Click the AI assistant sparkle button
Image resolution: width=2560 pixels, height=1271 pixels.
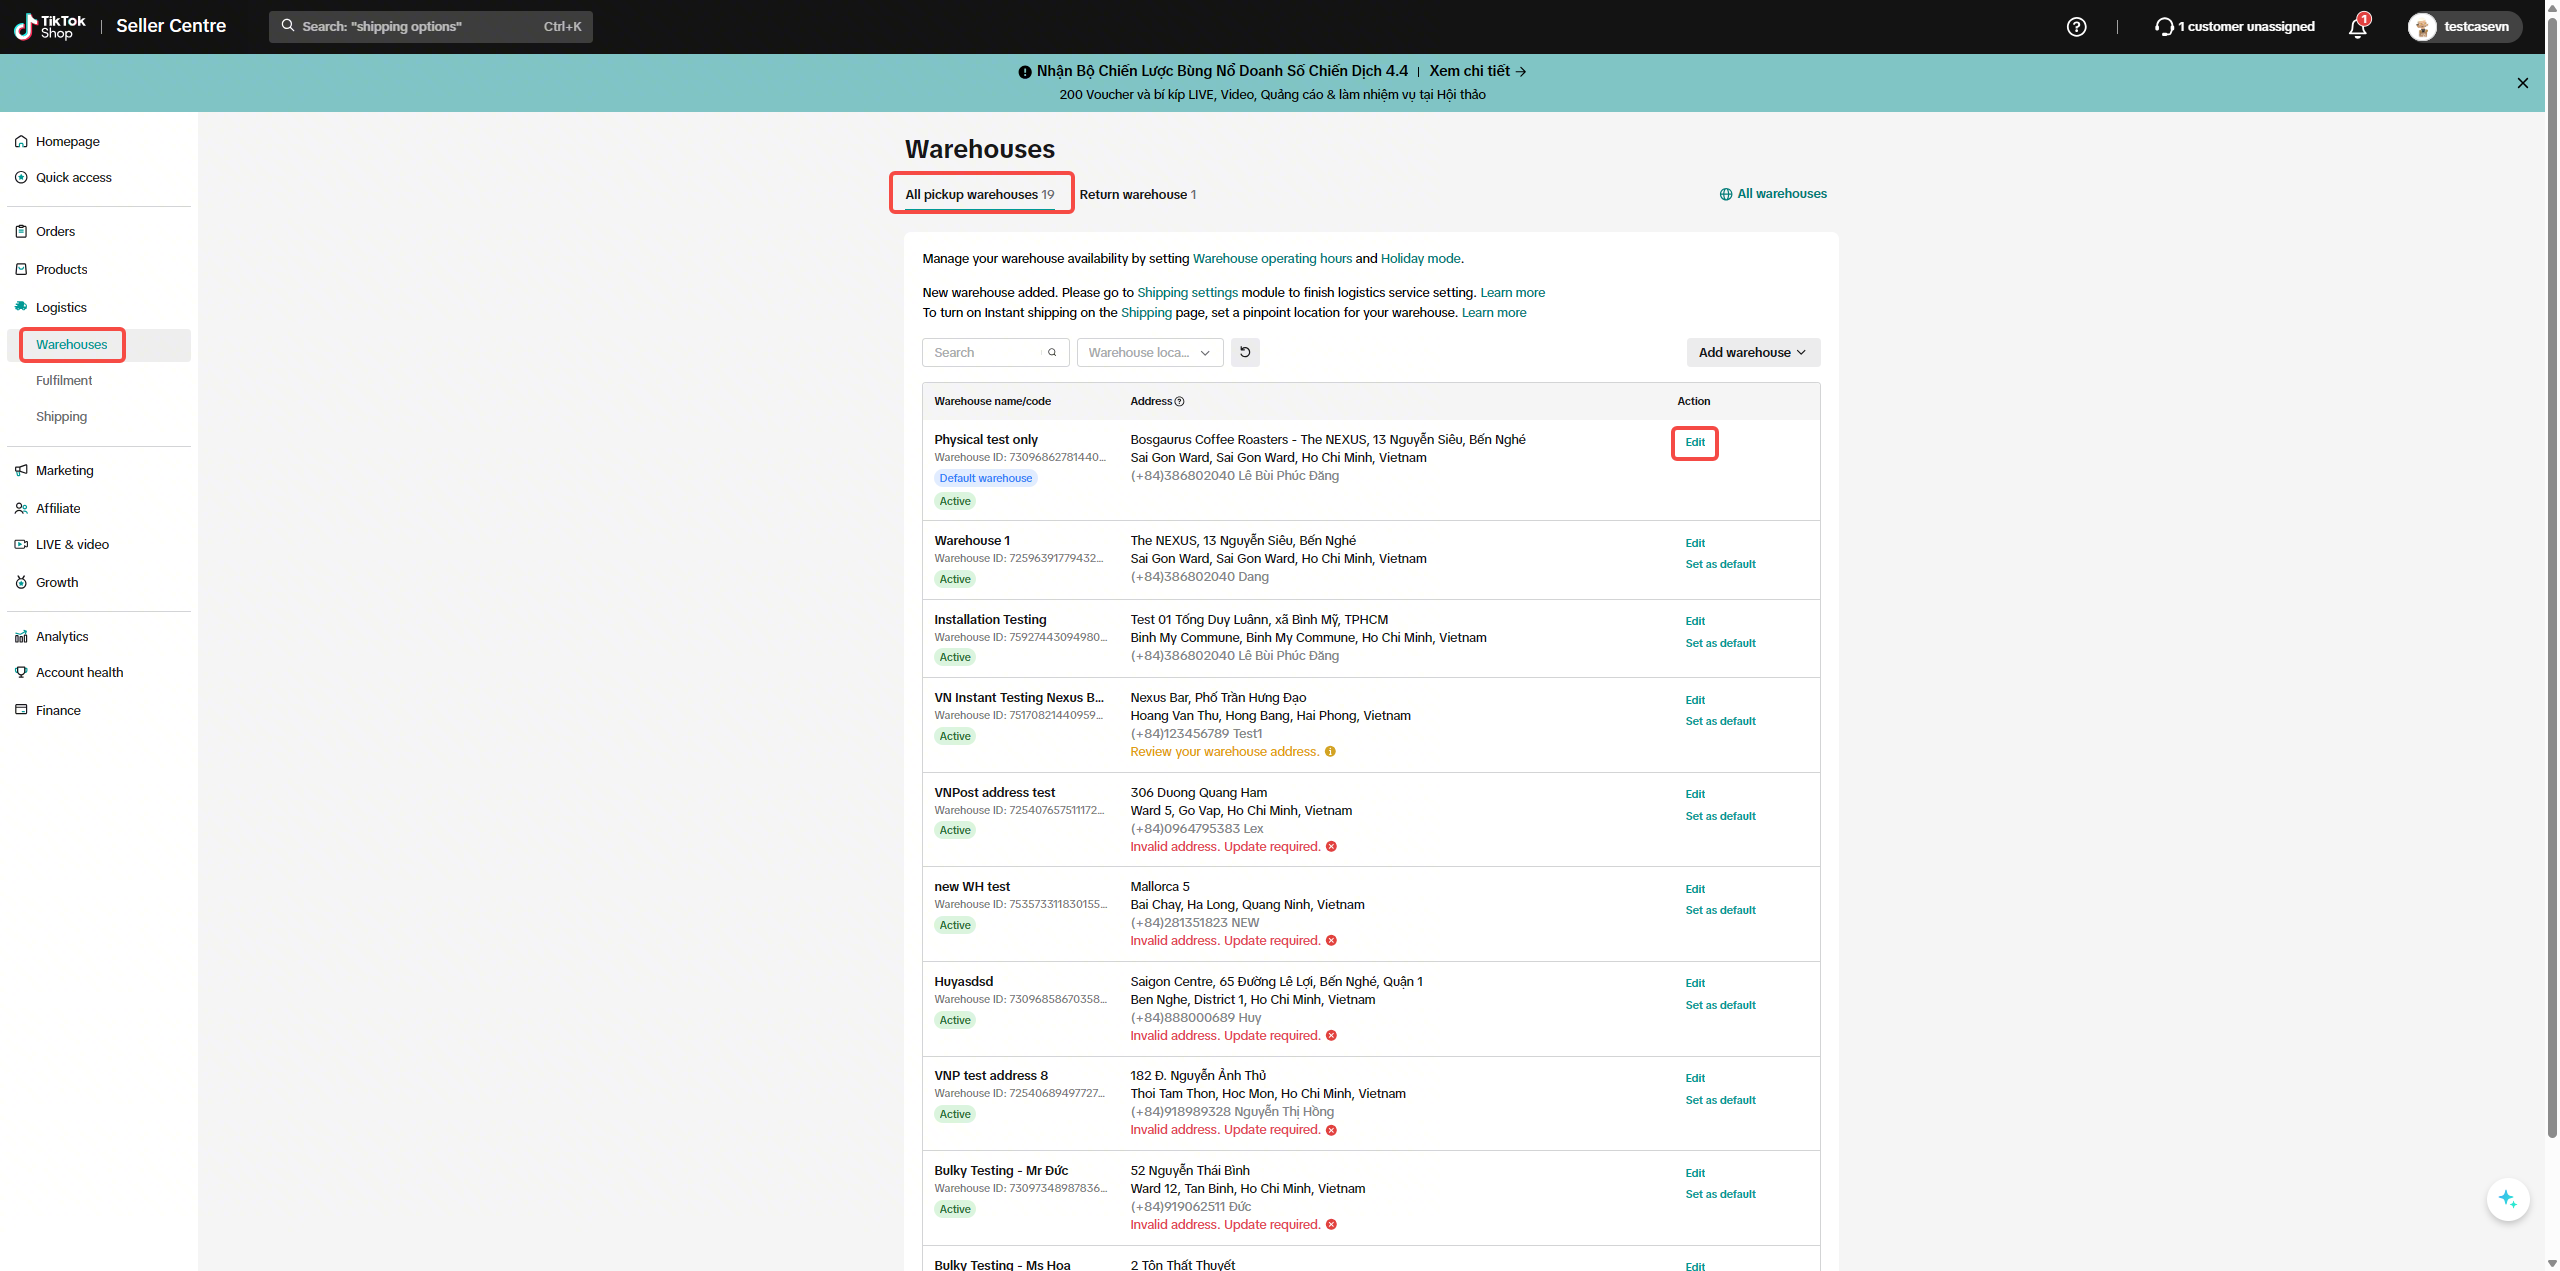tap(2507, 1198)
